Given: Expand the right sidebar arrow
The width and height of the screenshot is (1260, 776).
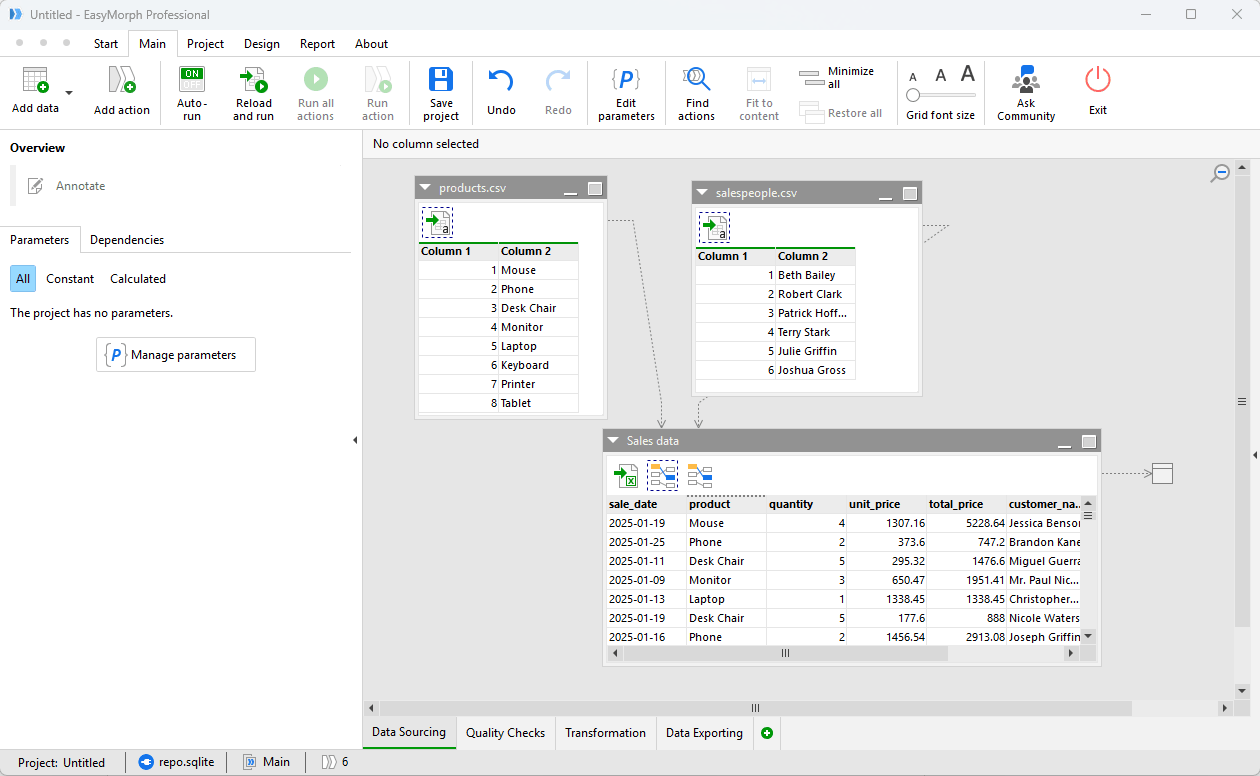Looking at the screenshot, I should 1255,454.
